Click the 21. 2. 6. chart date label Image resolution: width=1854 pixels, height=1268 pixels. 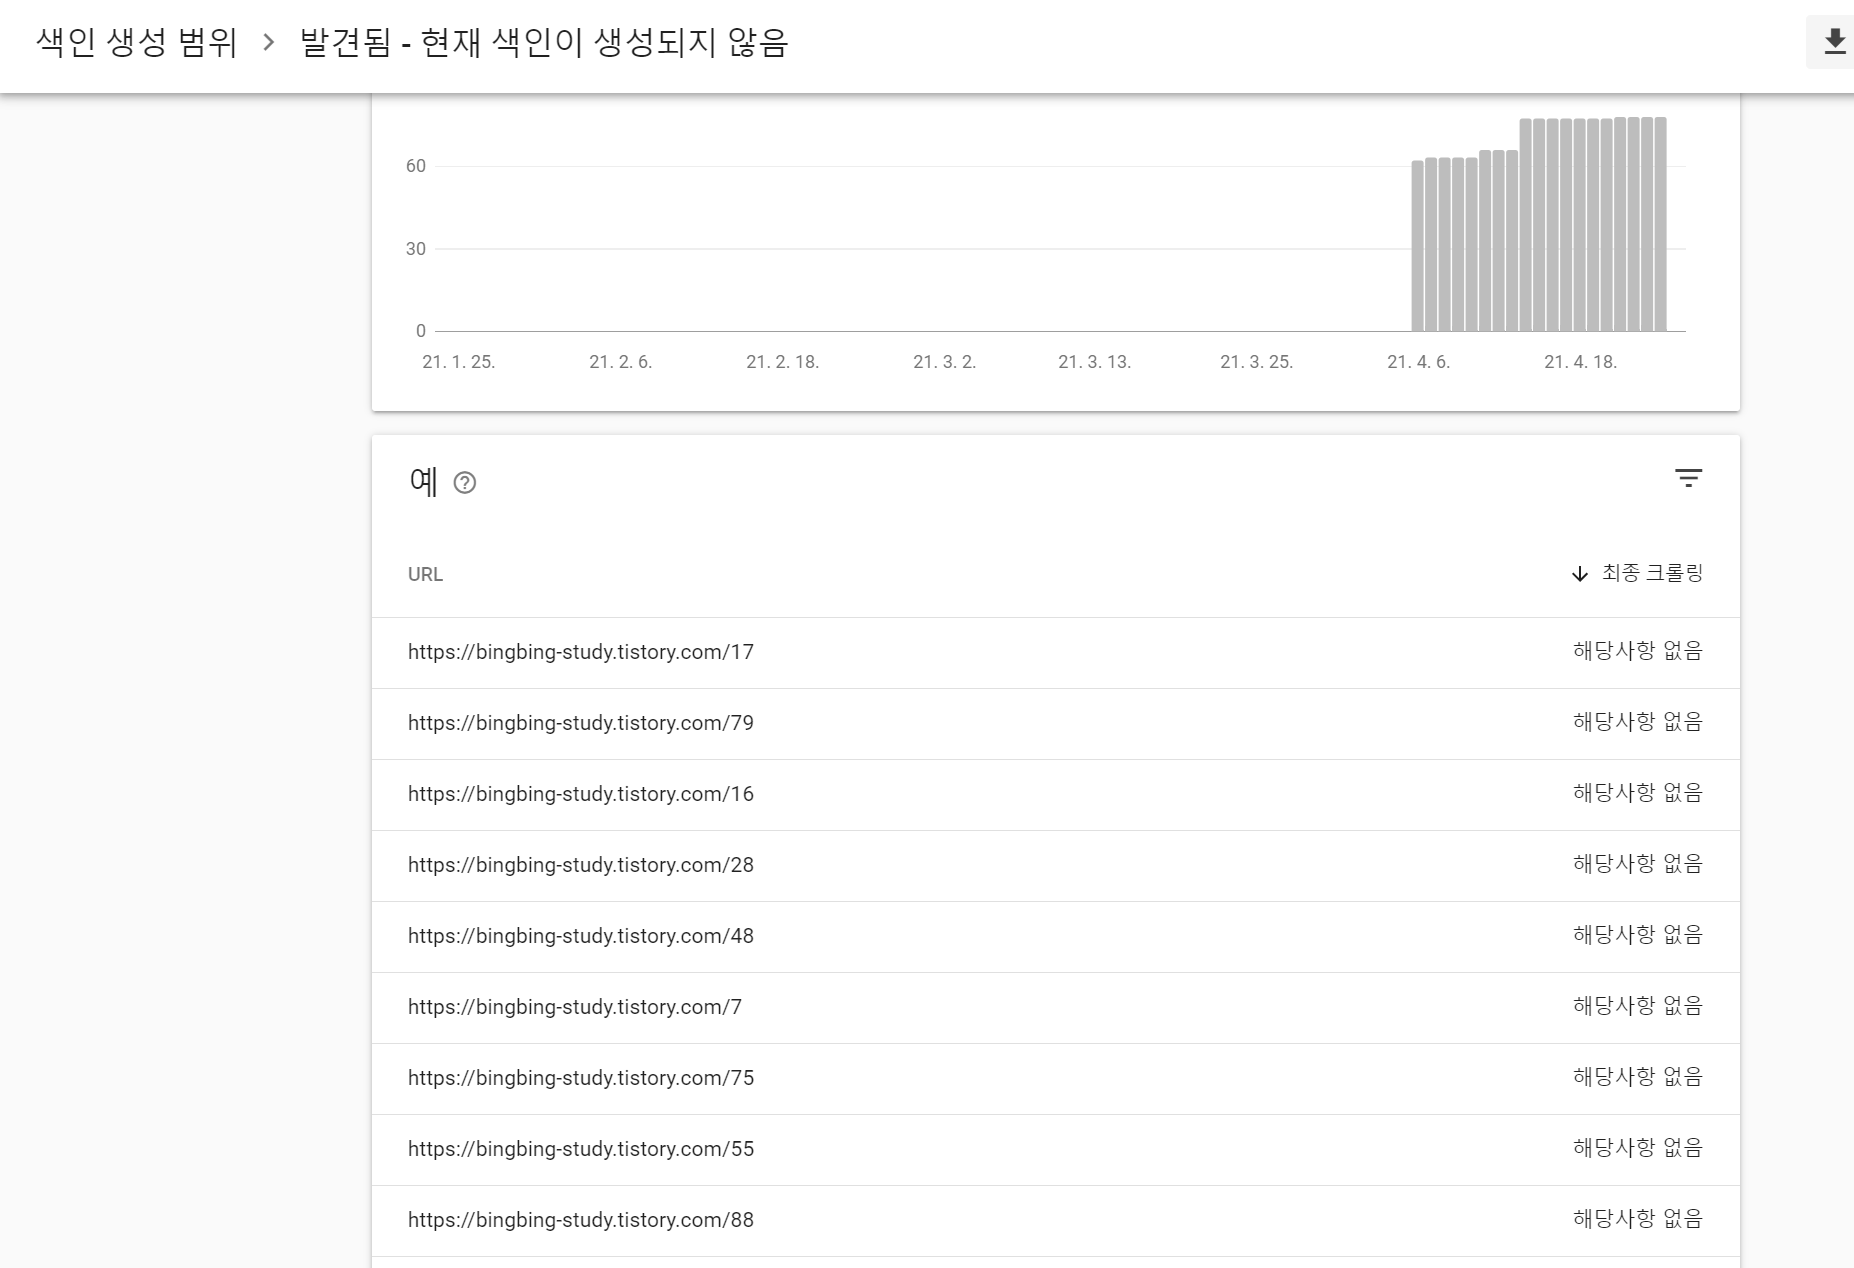click(x=621, y=362)
